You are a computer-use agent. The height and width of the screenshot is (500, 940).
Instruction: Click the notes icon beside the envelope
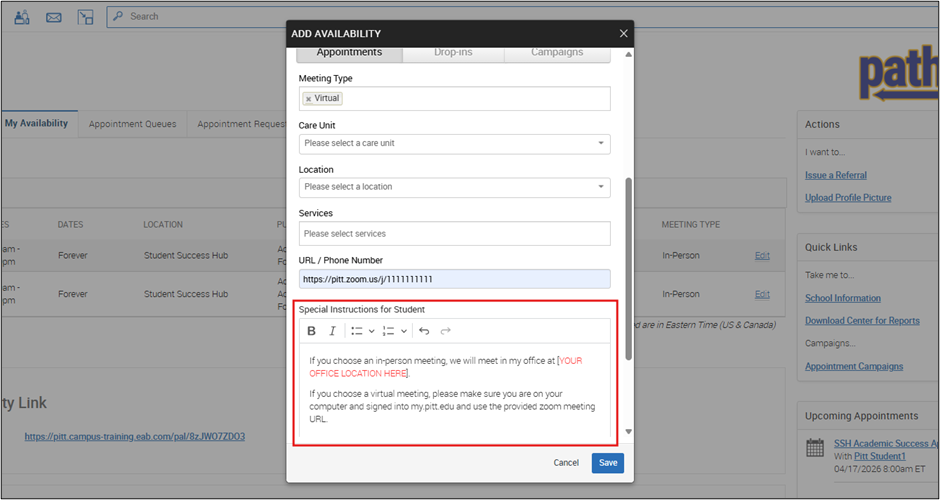click(x=85, y=17)
